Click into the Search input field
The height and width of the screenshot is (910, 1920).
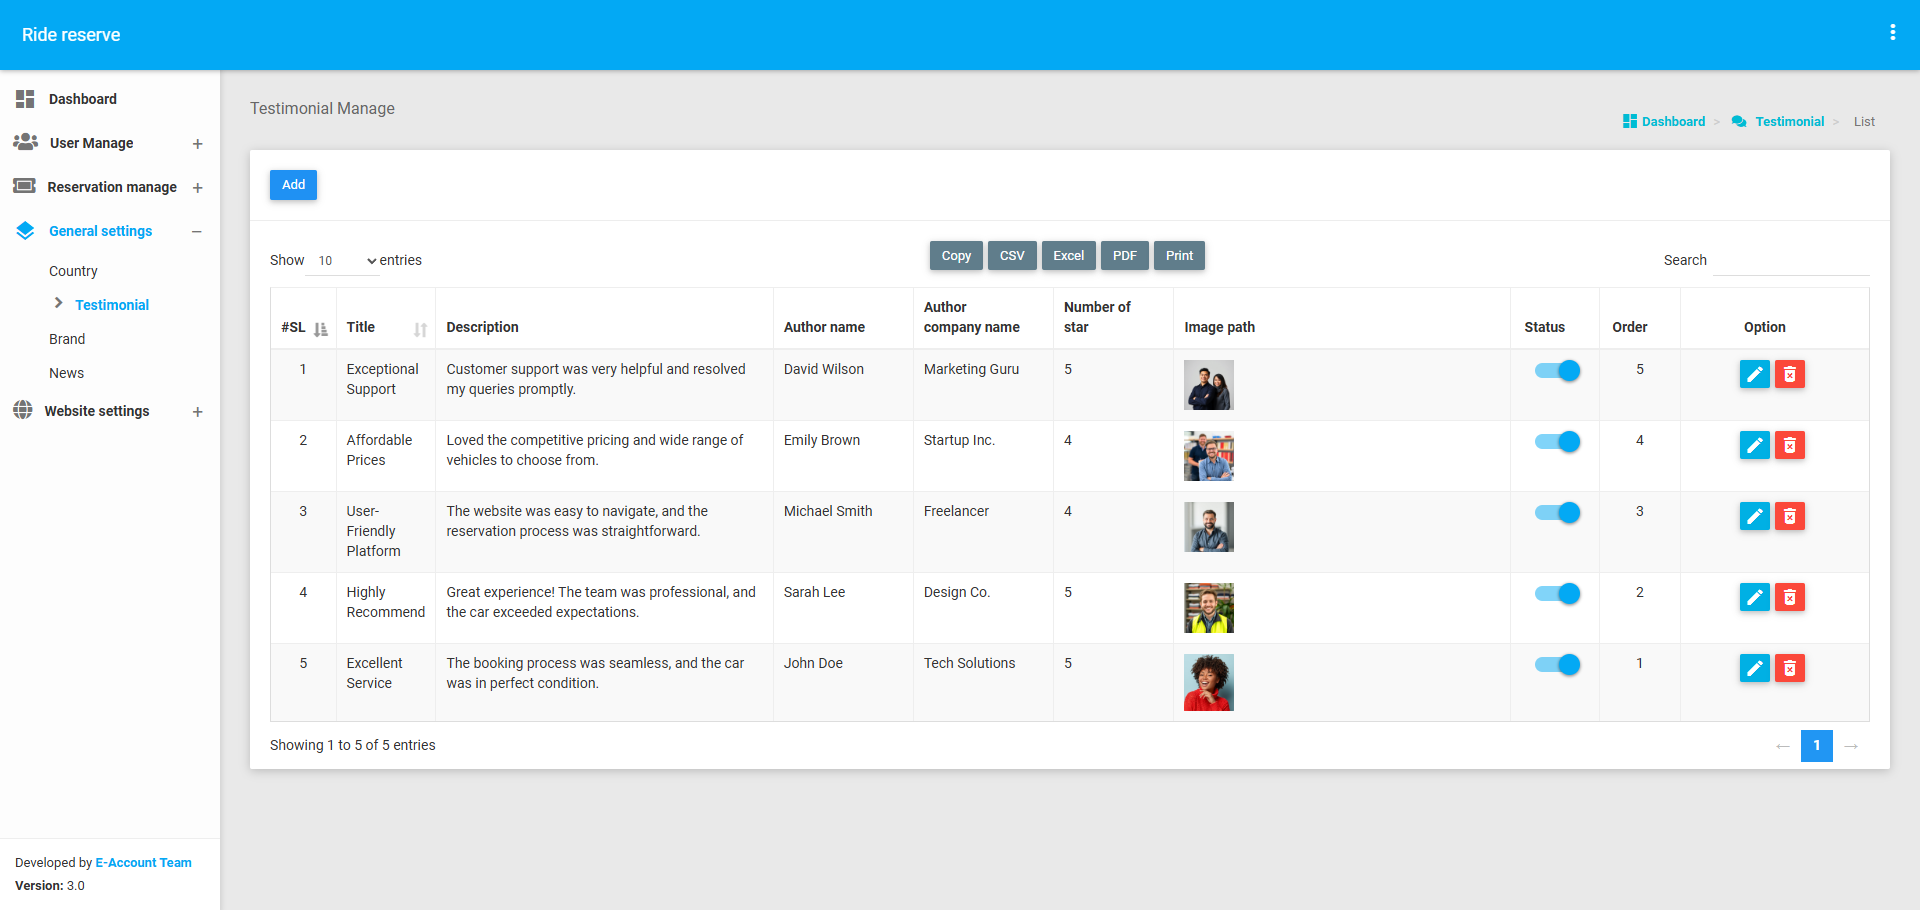pos(1790,261)
